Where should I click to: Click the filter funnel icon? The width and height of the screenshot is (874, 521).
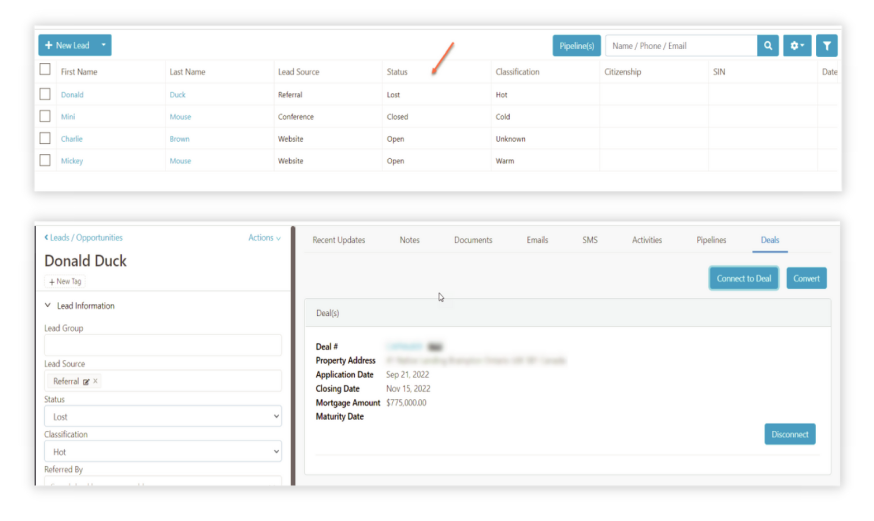click(826, 46)
